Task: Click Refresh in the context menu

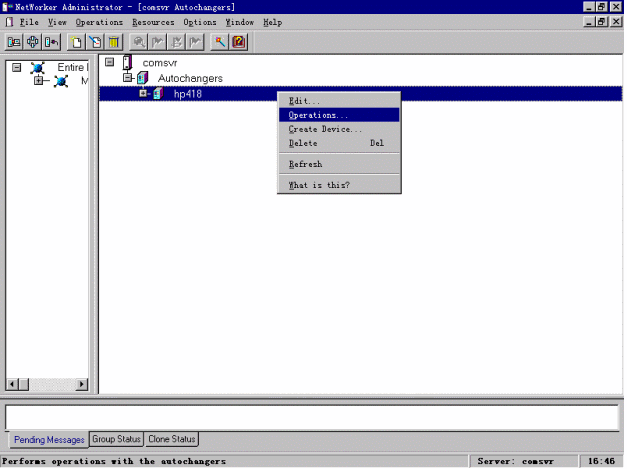Action: coord(305,164)
